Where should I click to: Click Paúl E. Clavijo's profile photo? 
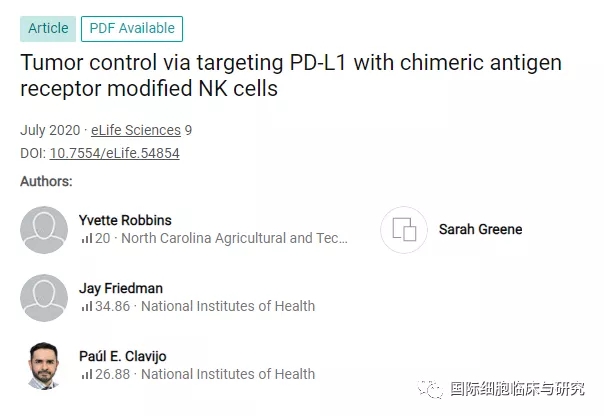tap(44, 365)
